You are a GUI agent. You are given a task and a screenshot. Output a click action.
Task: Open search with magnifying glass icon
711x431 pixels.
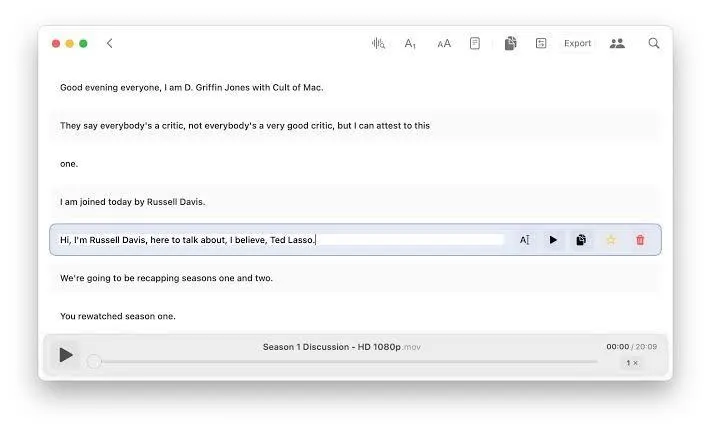click(x=653, y=44)
